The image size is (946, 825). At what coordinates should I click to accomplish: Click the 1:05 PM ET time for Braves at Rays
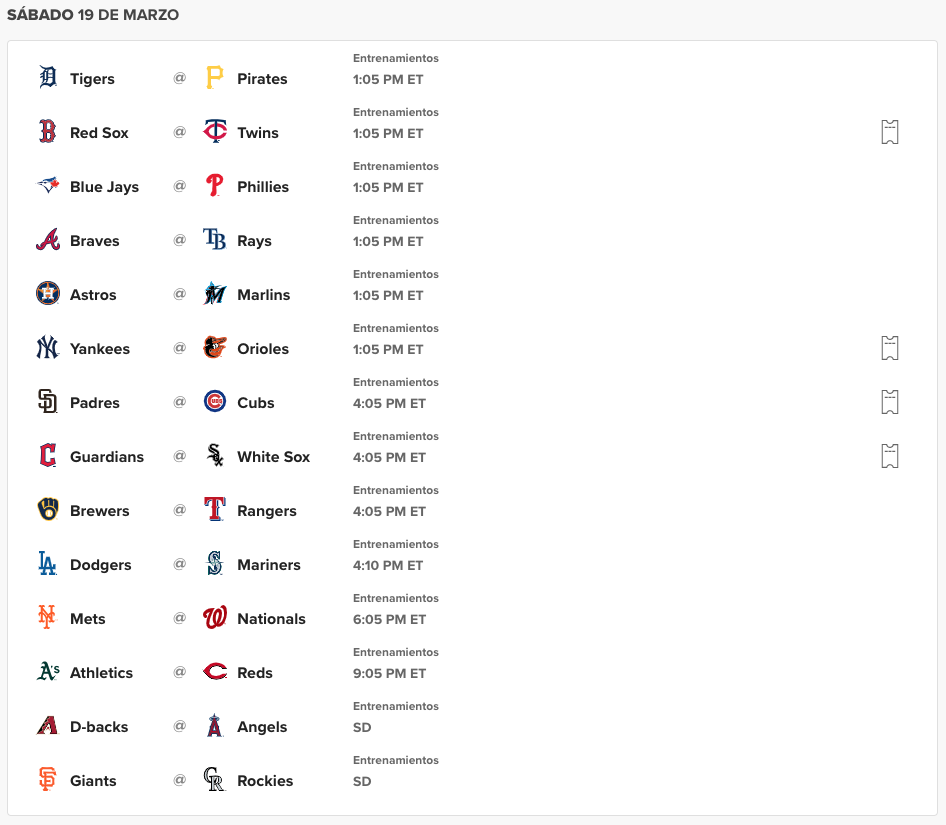[x=388, y=241]
